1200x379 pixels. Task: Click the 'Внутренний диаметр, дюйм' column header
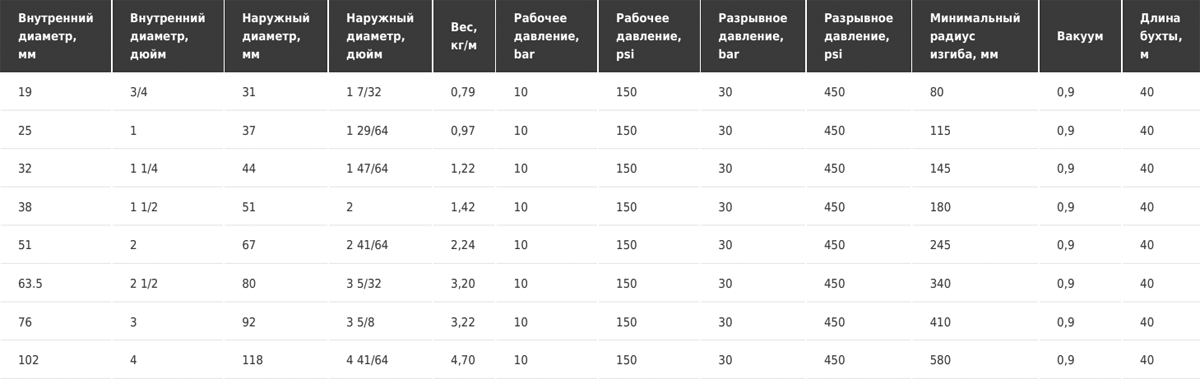point(168,37)
